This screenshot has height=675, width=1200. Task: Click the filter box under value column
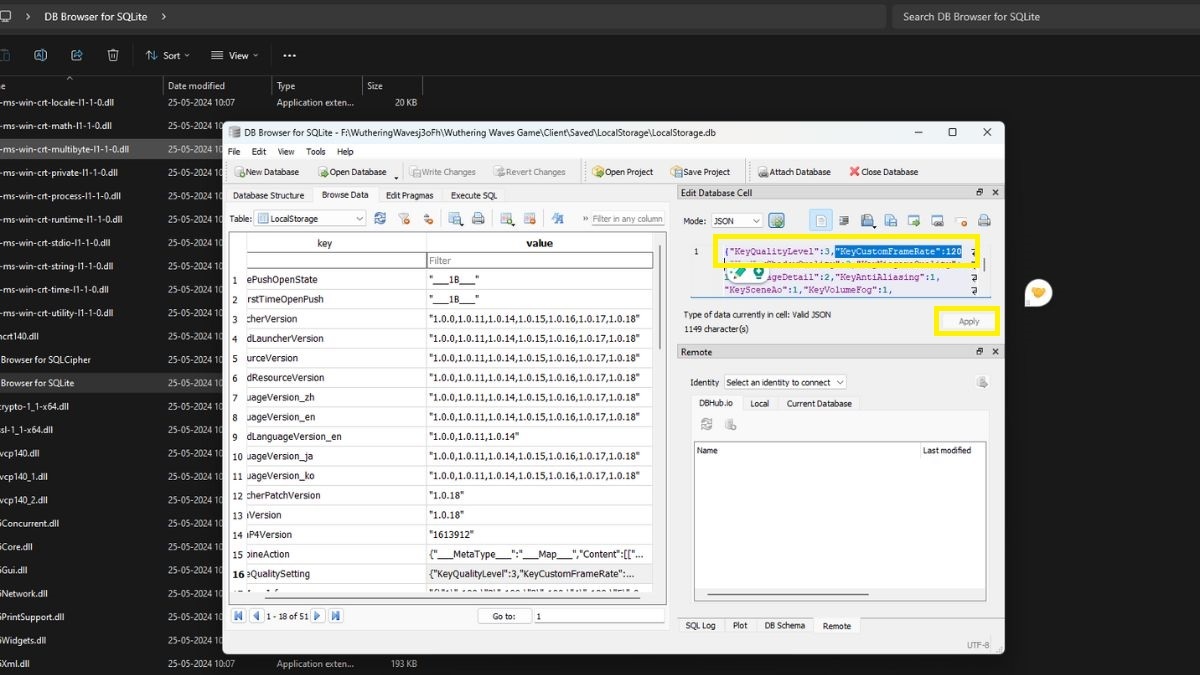point(540,260)
